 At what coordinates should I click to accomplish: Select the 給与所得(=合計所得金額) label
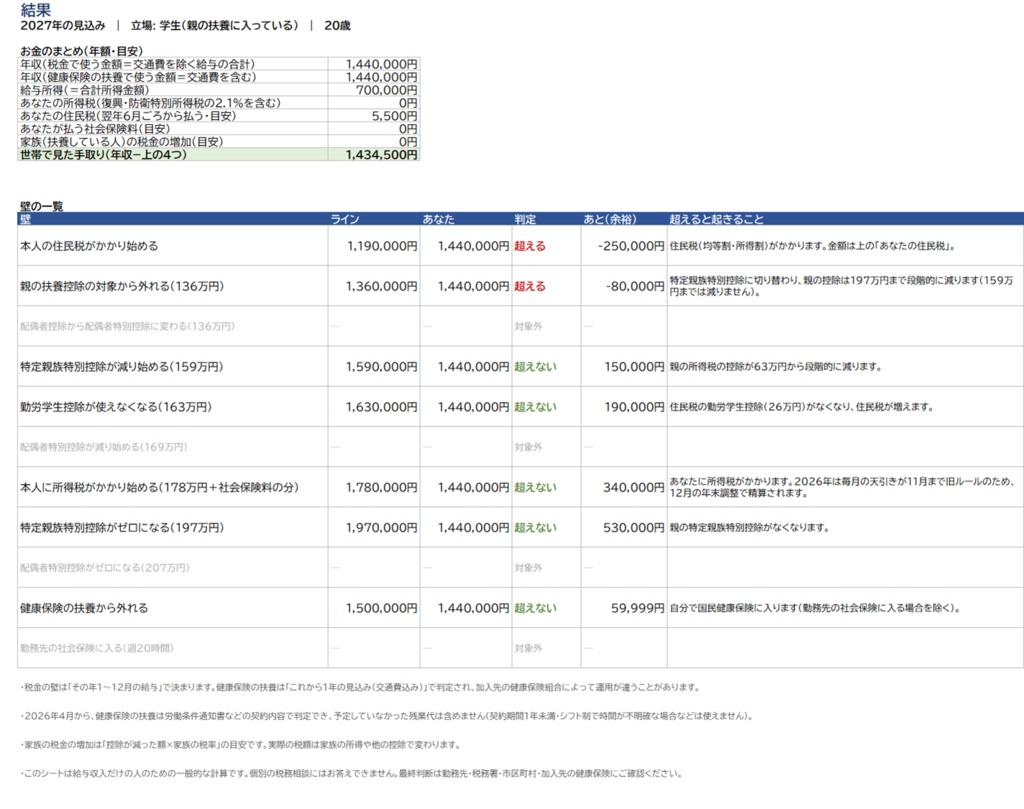[x=85, y=90]
